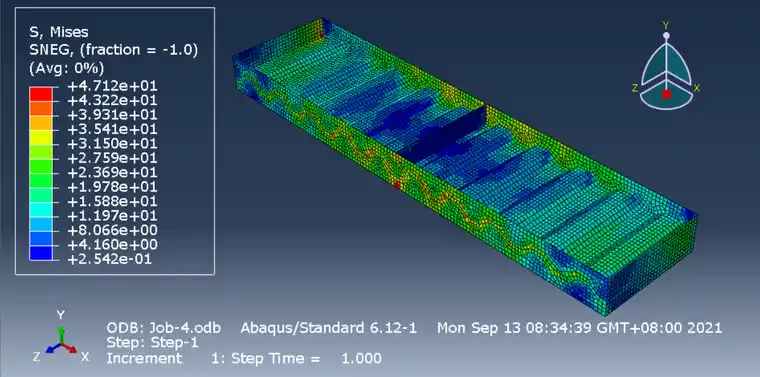
Task: Click the 'Mon Sep 13 08:34:39 GMT+08:00 2021' timestamp
Action: point(580,328)
